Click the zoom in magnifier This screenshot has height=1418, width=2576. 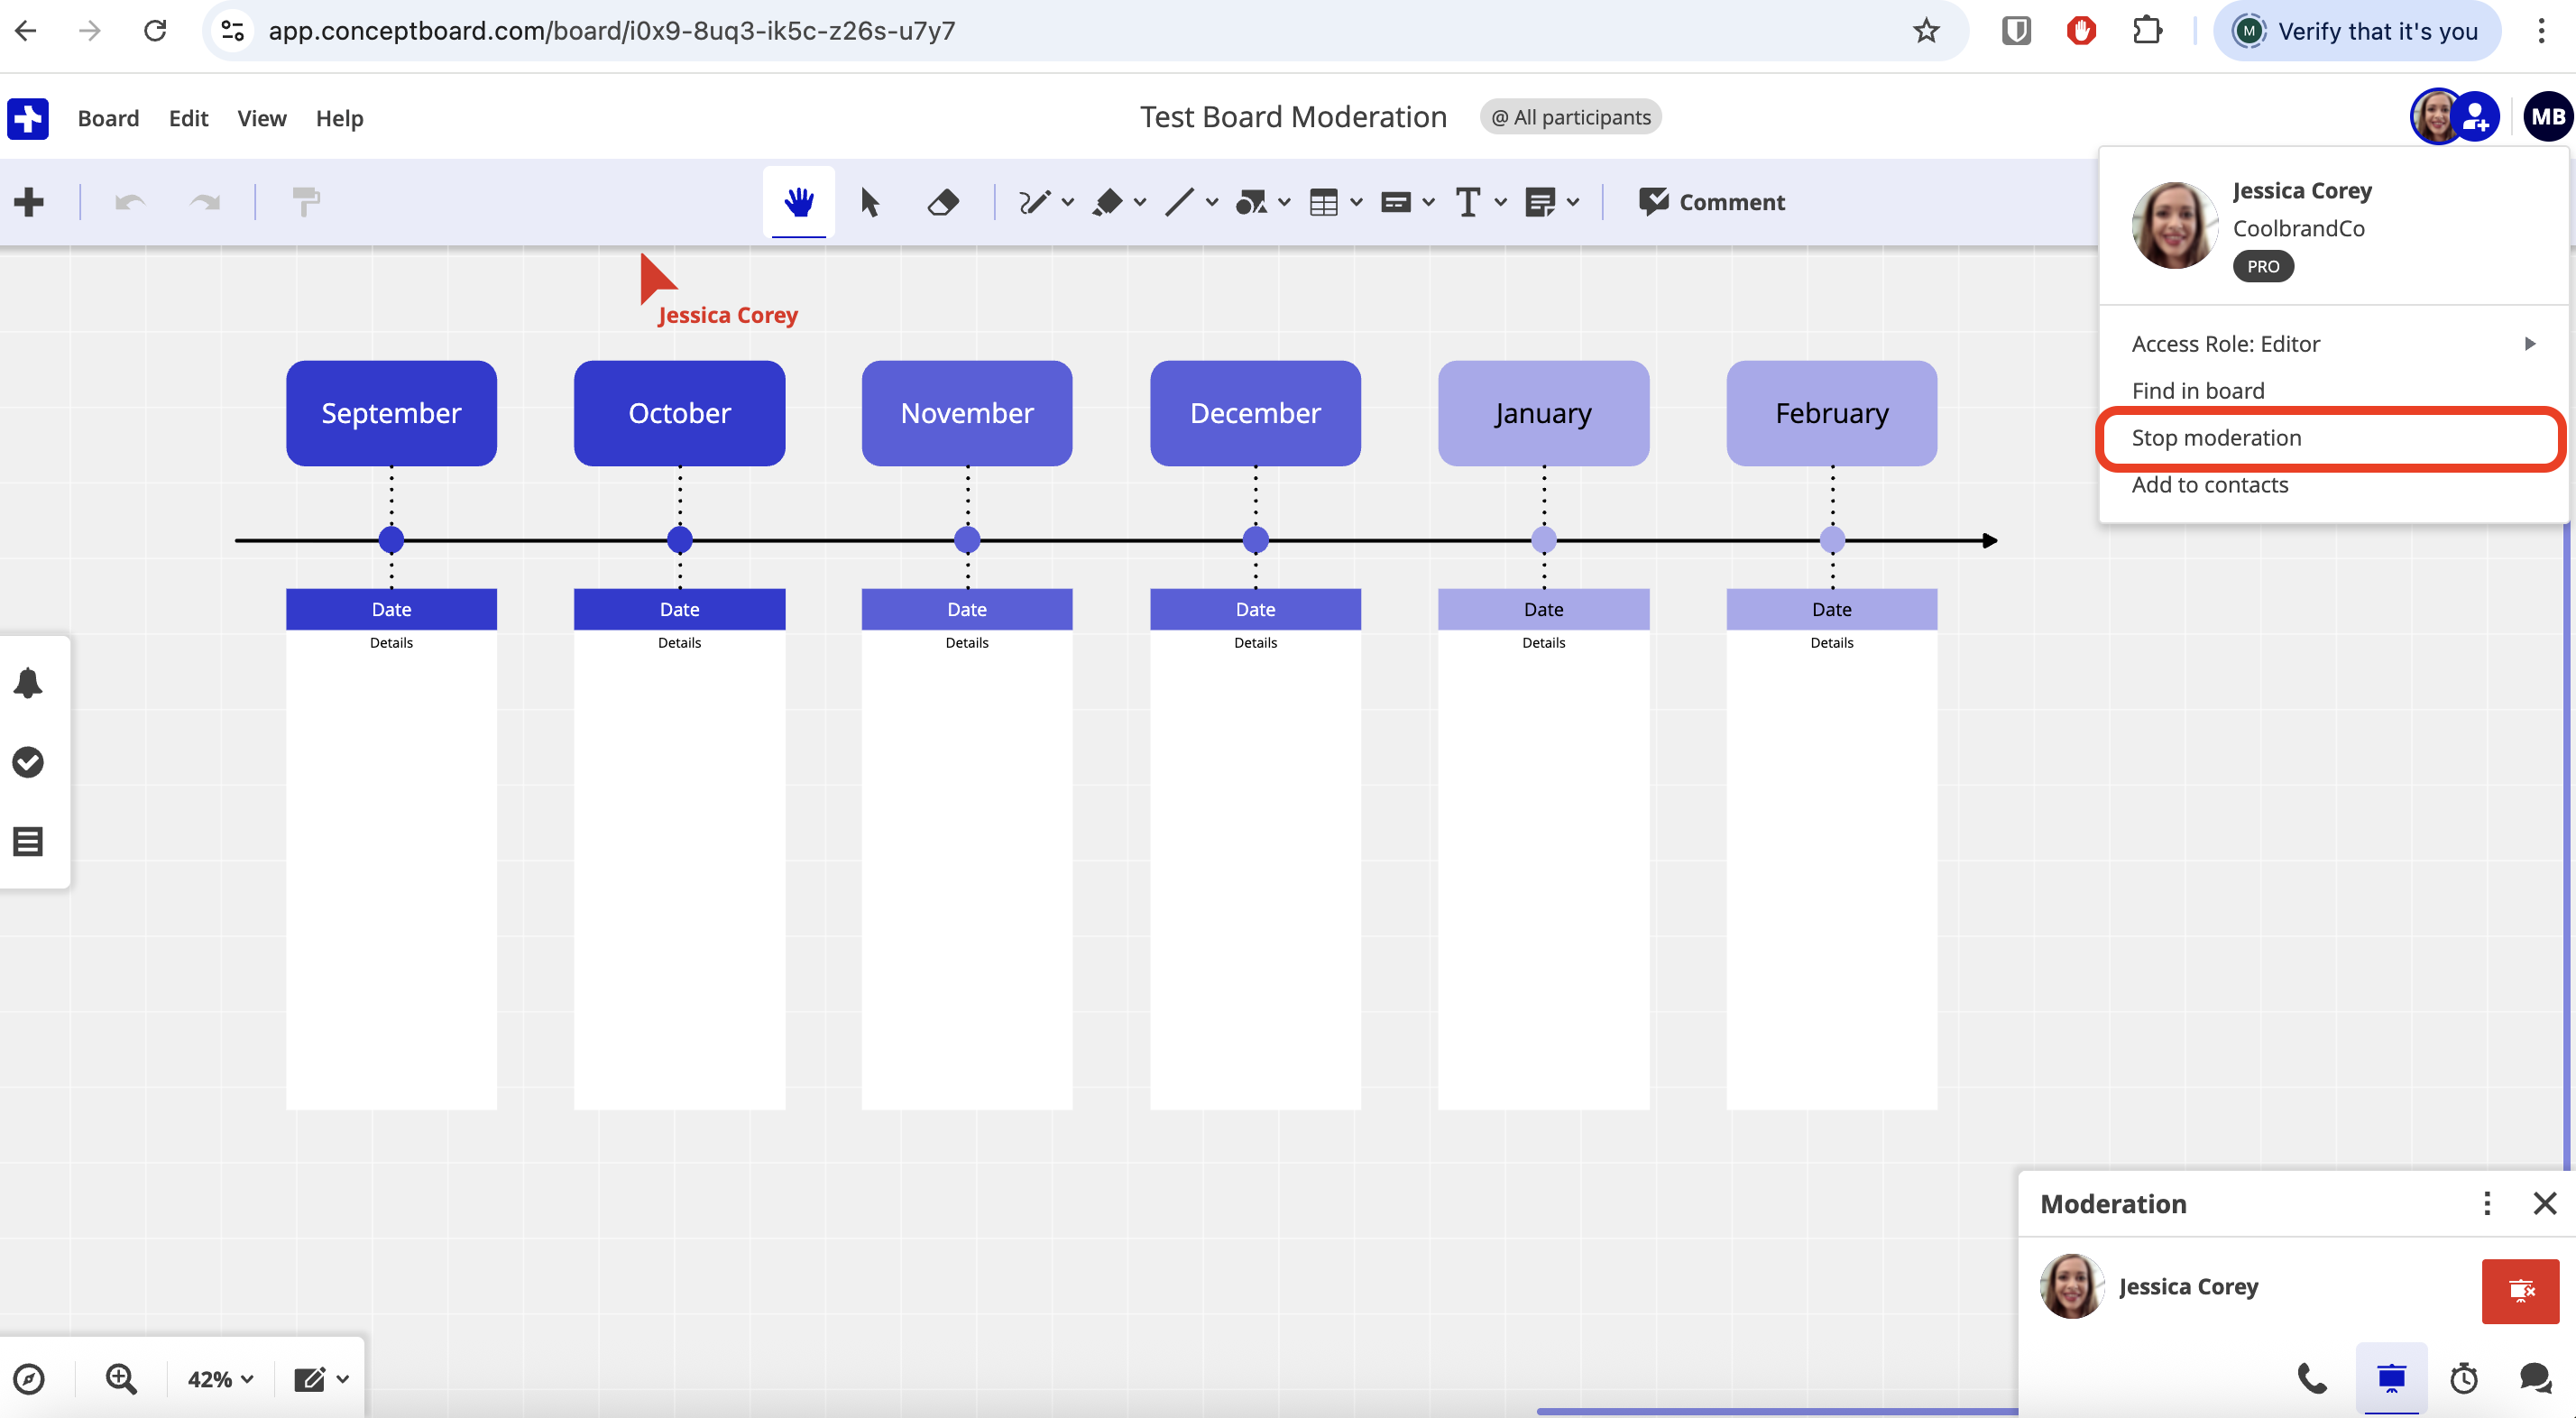pos(121,1378)
